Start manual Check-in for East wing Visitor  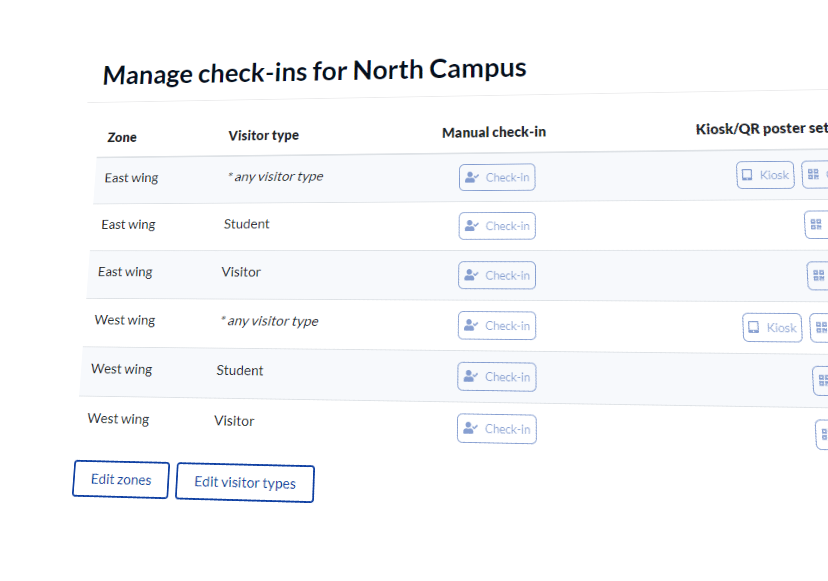point(497,275)
